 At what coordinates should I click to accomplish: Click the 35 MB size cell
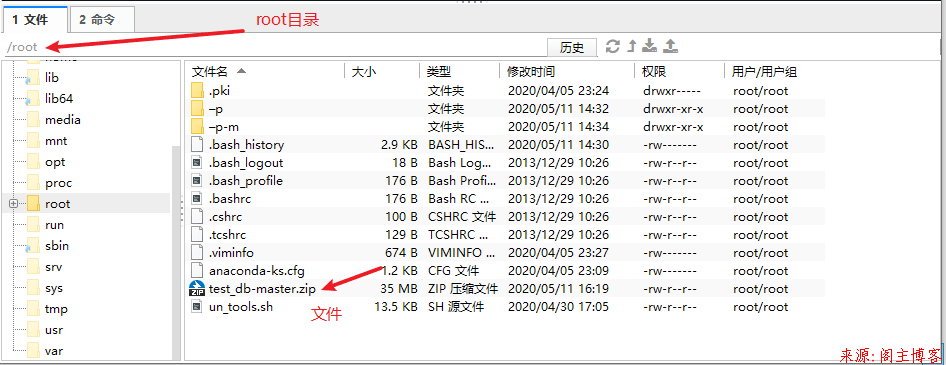[399, 288]
